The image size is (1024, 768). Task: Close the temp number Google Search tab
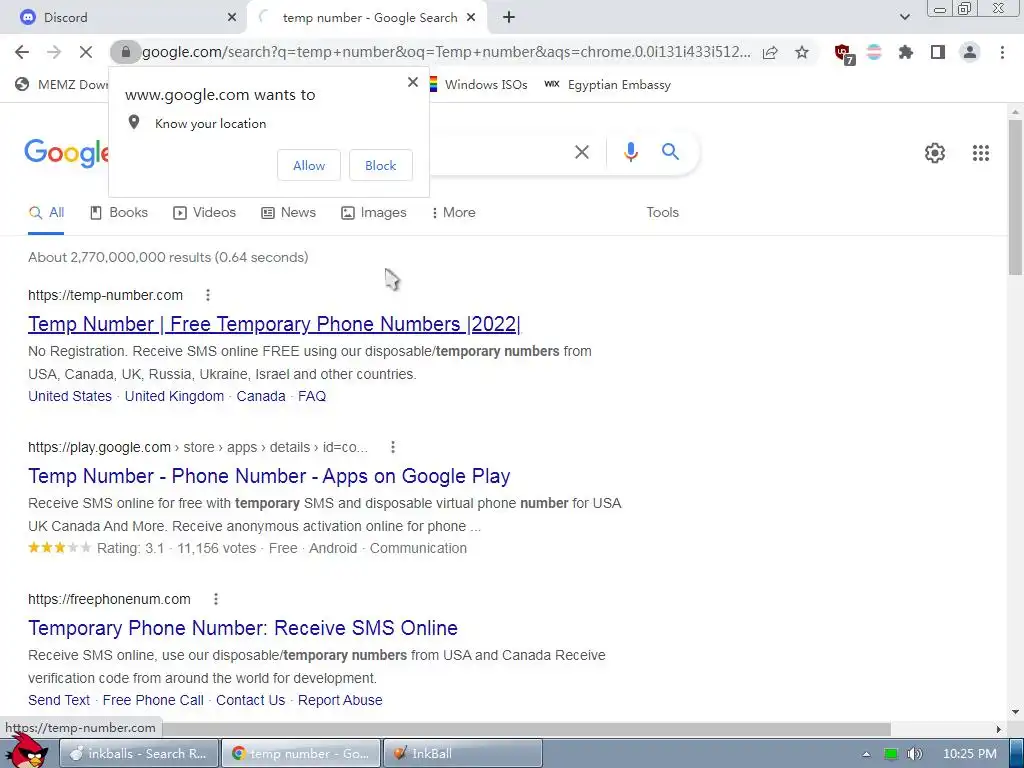(x=471, y=18)
